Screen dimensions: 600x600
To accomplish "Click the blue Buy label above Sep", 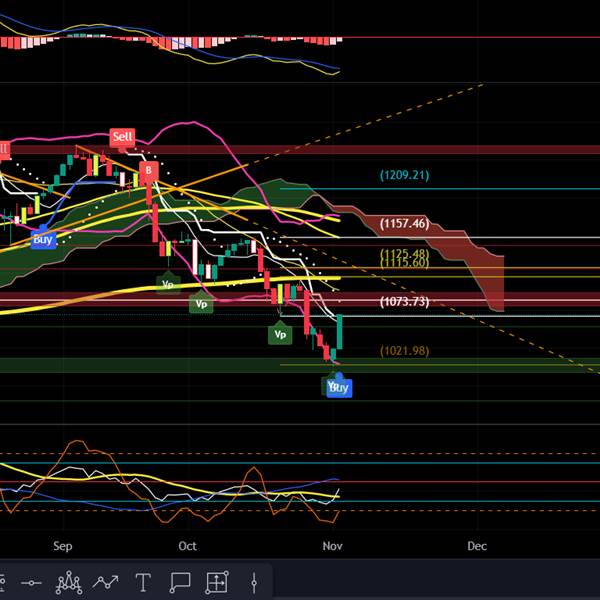I will 43,239.
